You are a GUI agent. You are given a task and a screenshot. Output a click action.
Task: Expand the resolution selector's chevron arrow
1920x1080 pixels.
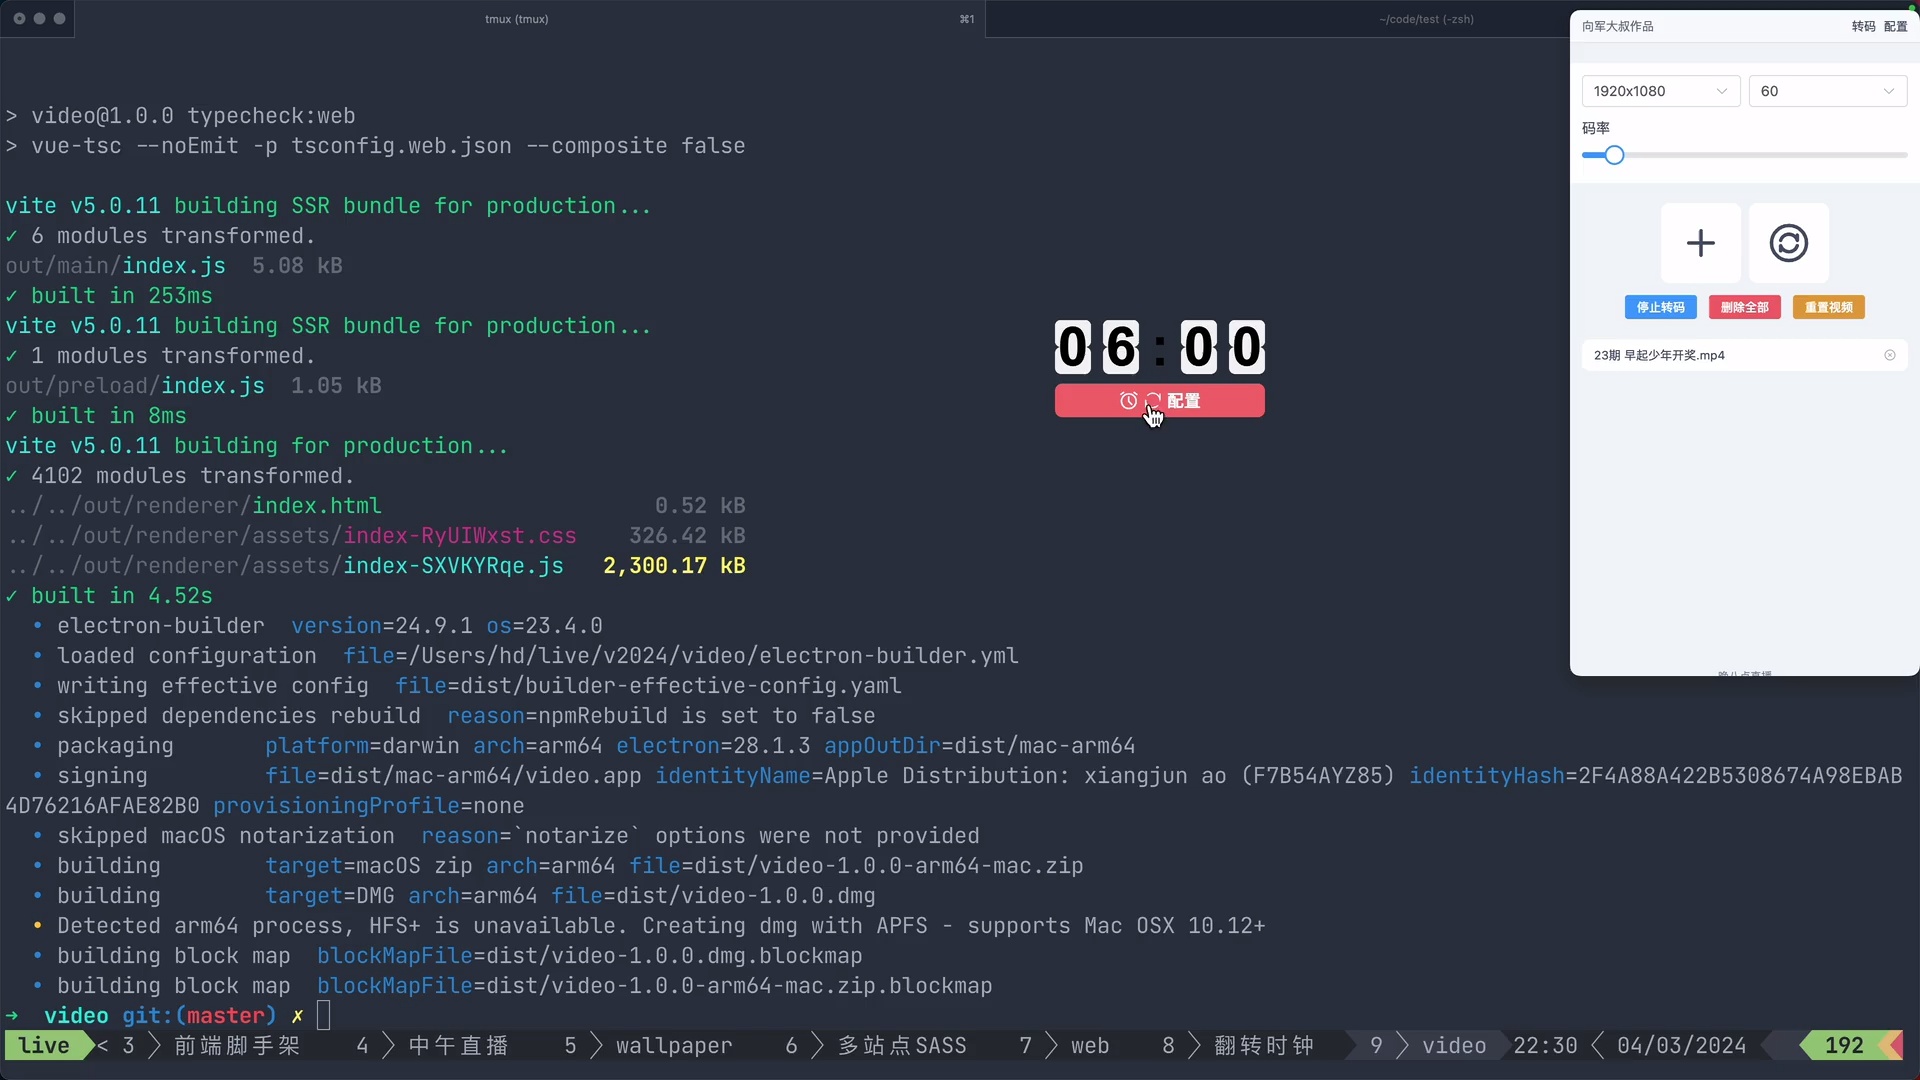1724,90
